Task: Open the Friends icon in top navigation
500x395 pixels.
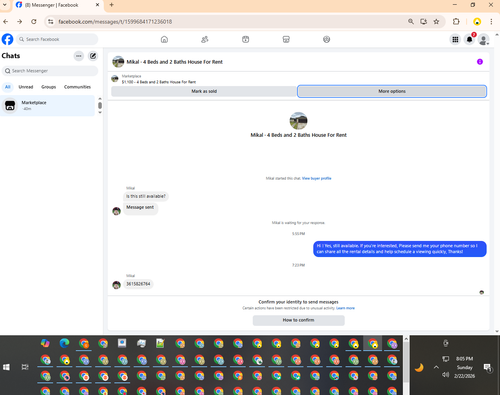Action: point(205,39)
